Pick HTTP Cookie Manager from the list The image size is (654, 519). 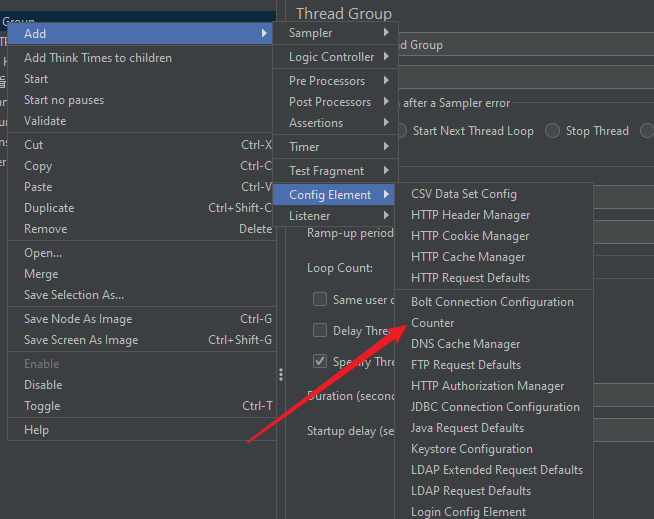(x=470, y=236)
